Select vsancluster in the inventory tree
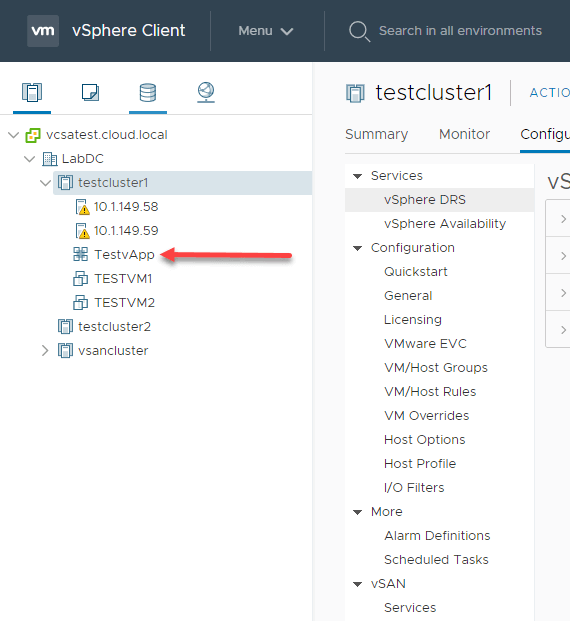This screenshot has width=570, height=621. [113, 351]
